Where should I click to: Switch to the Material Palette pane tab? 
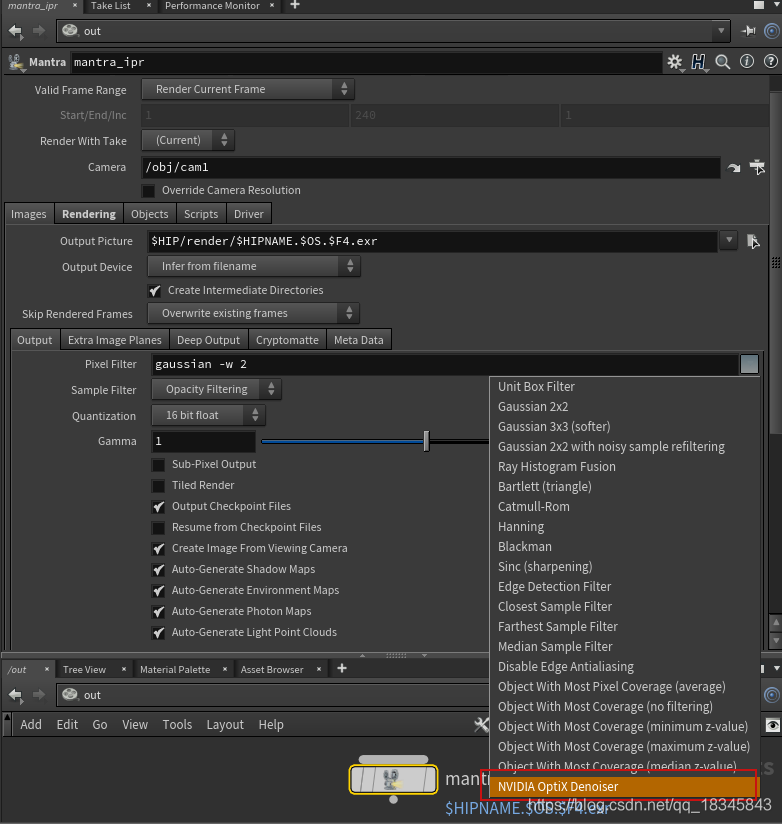175,670
